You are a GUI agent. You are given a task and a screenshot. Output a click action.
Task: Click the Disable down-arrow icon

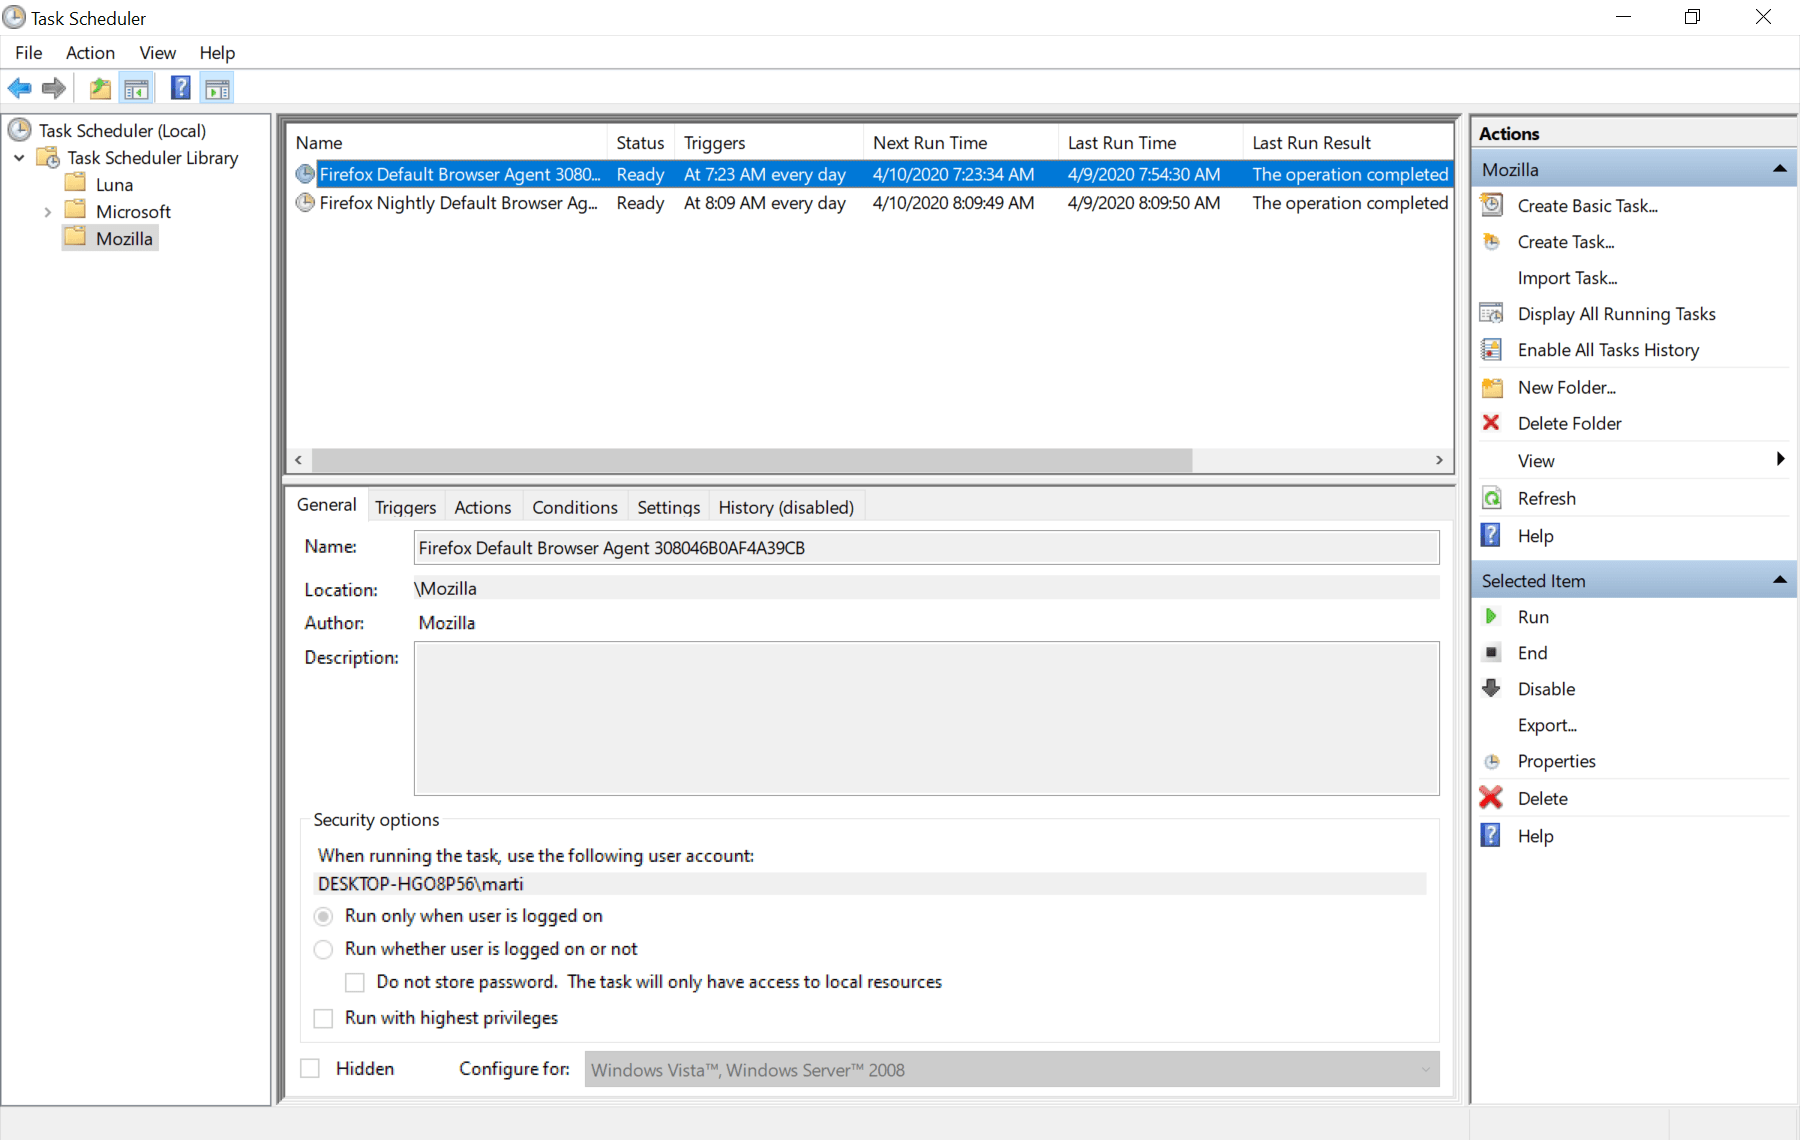[x=1491, y=689]
